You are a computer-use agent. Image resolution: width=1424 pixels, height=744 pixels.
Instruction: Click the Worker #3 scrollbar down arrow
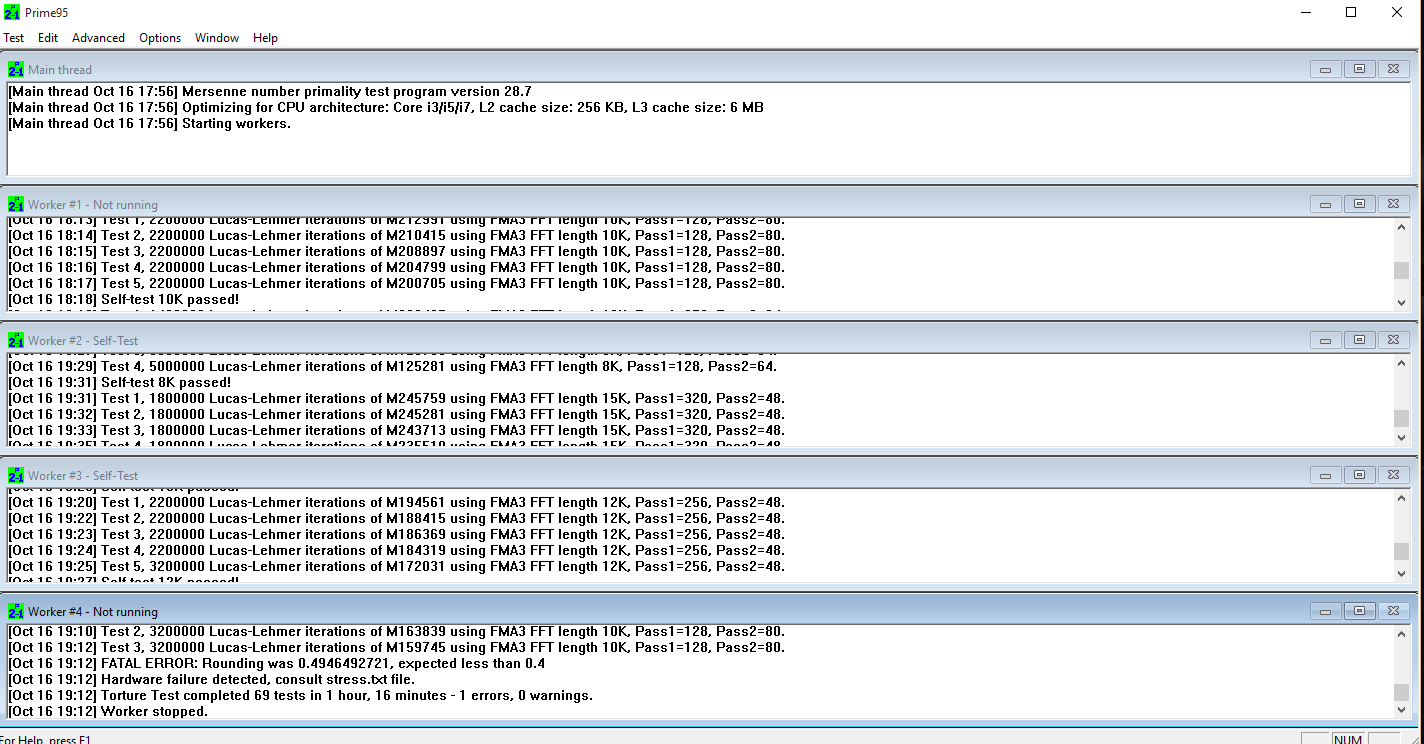pos(1401,573)
